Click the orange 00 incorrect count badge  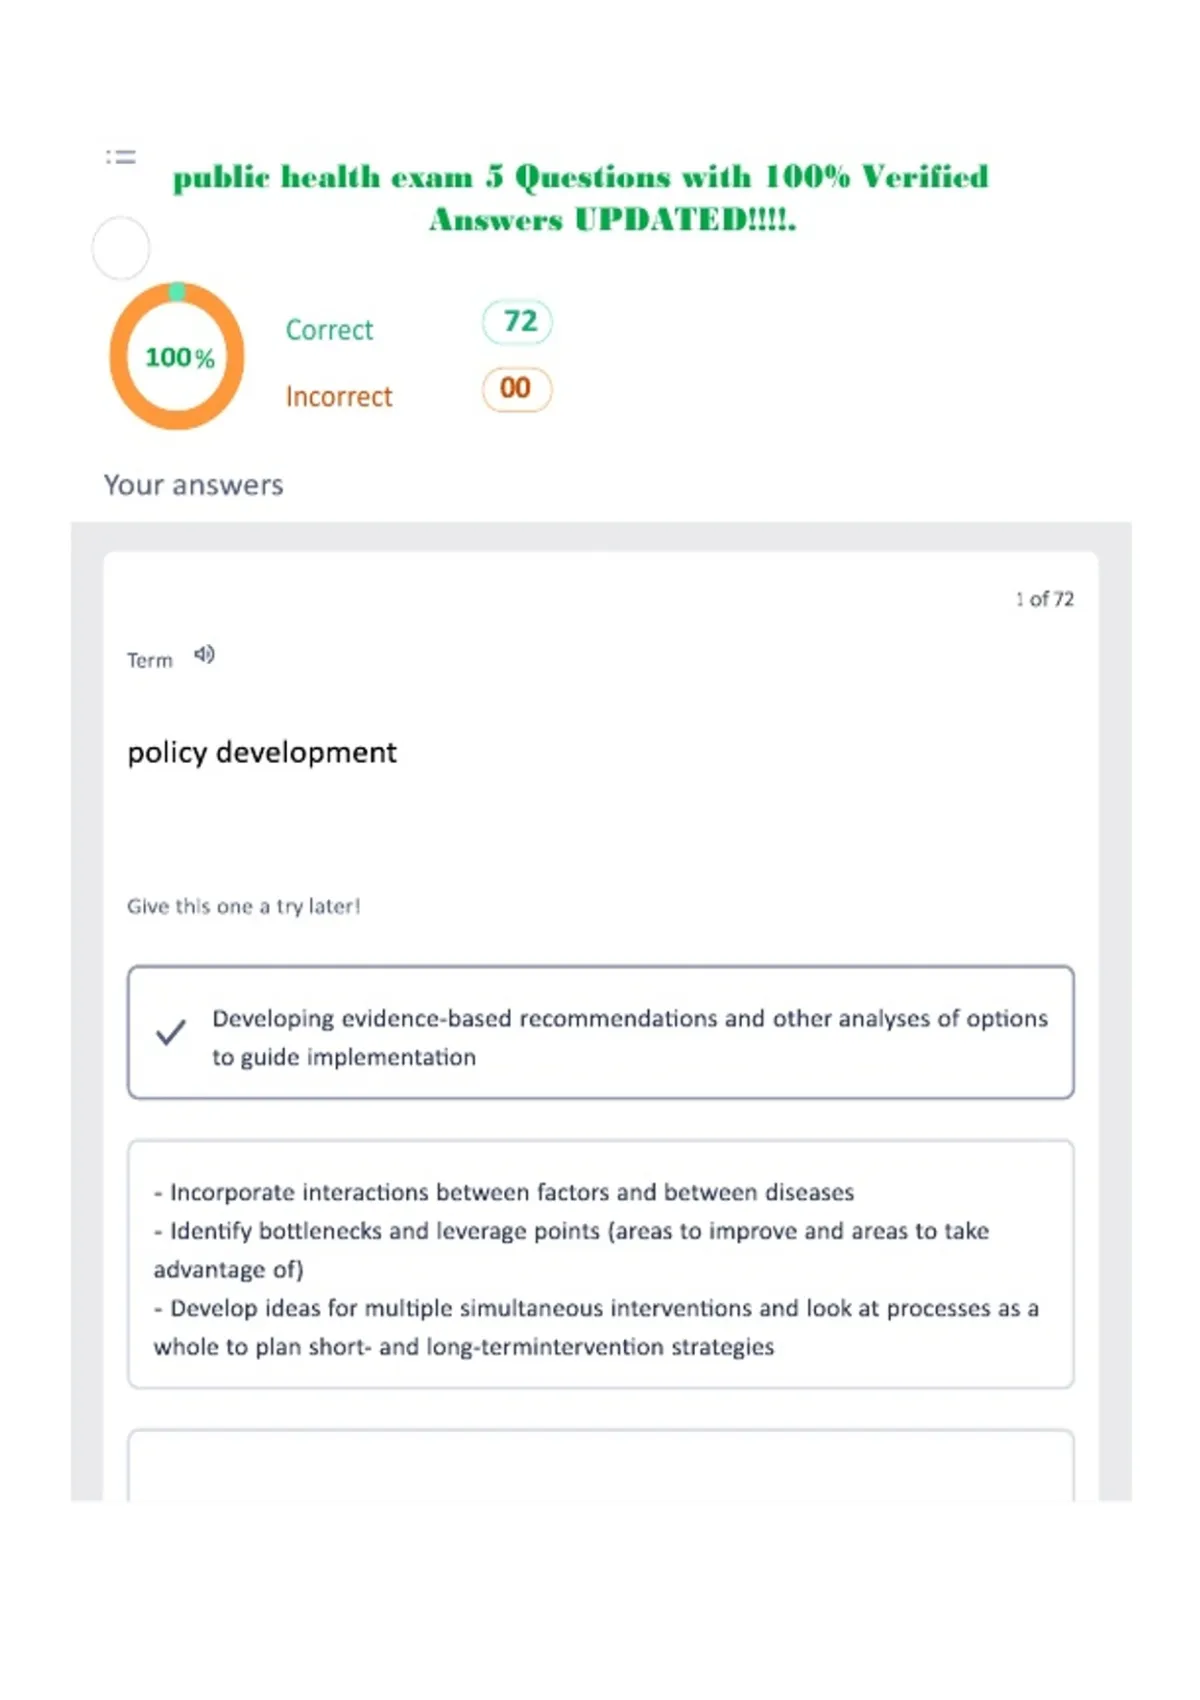pos(517,389)
